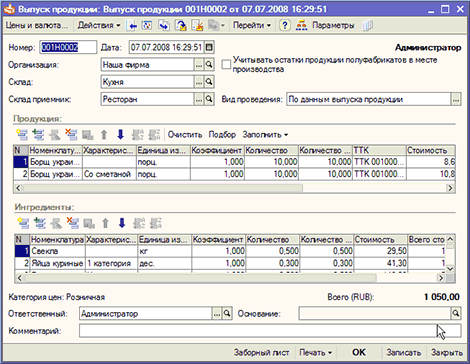Screen dimensions: 470x364
Task: Click the Записать button
Action: tap(403, 352)
